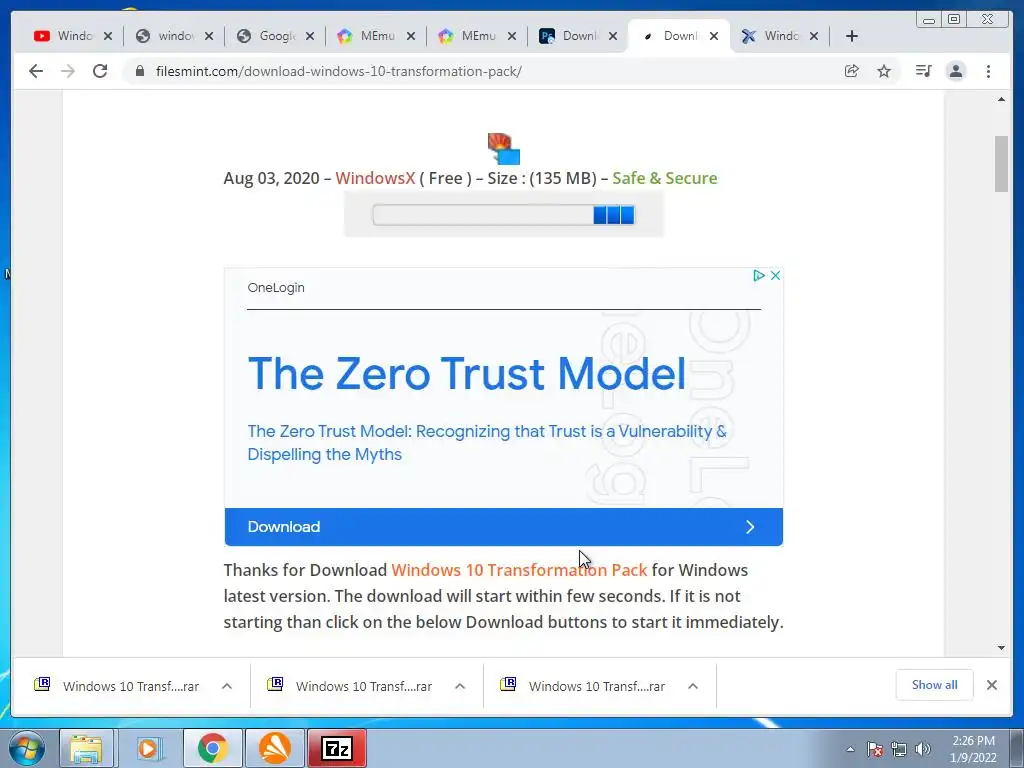Open Chrome's three-dot menu
Screen dimensions: 1024x768
pos(988,71)
